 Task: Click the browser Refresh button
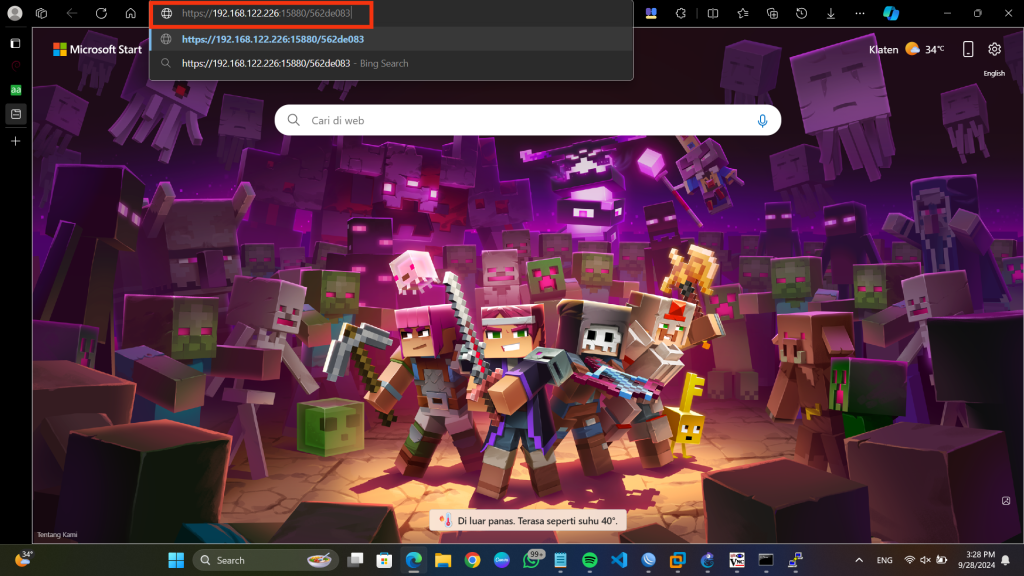click(101, 14)
